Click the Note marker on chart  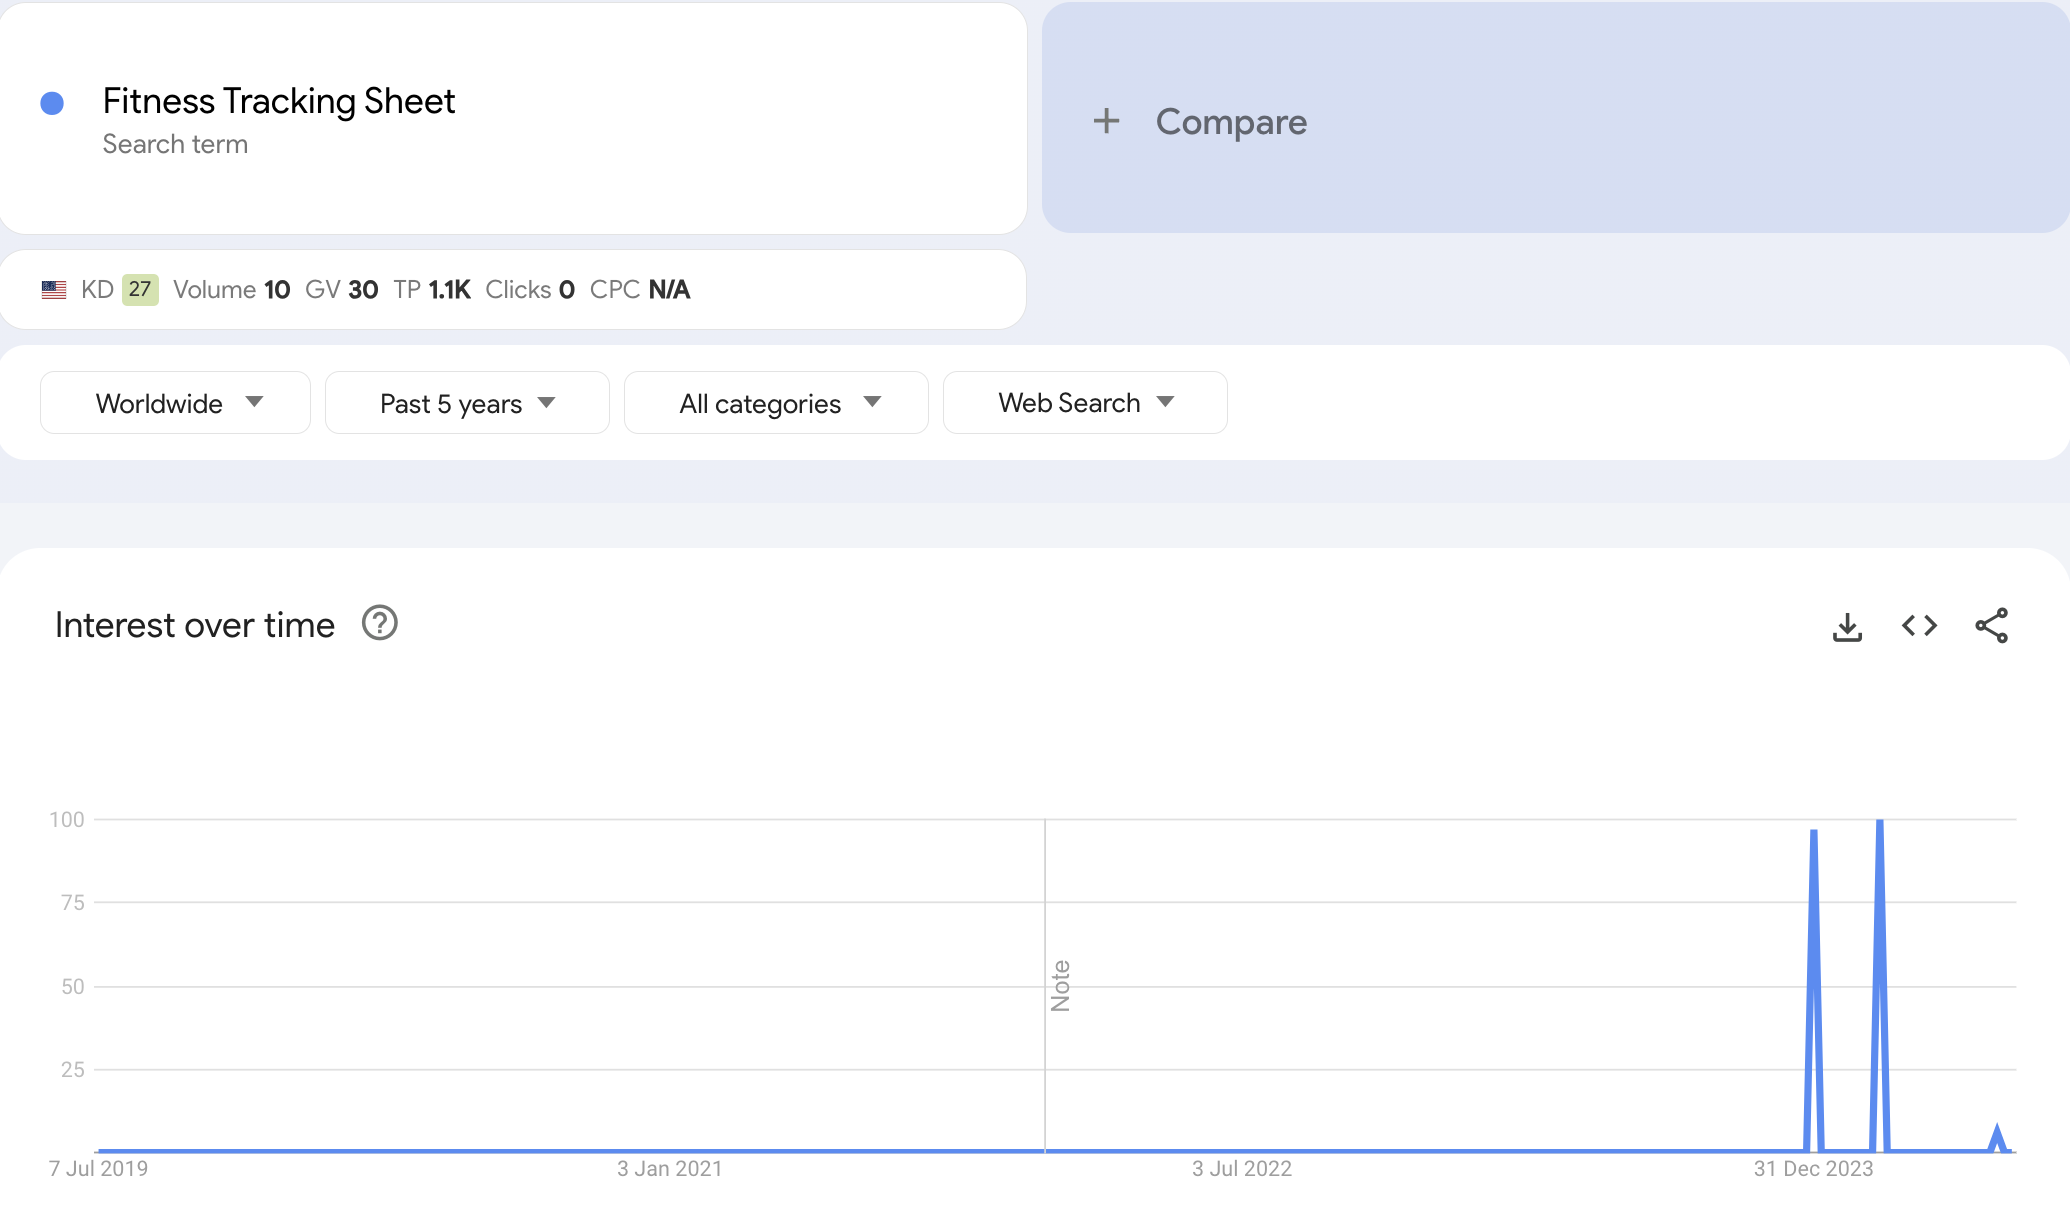point(1060,986)
